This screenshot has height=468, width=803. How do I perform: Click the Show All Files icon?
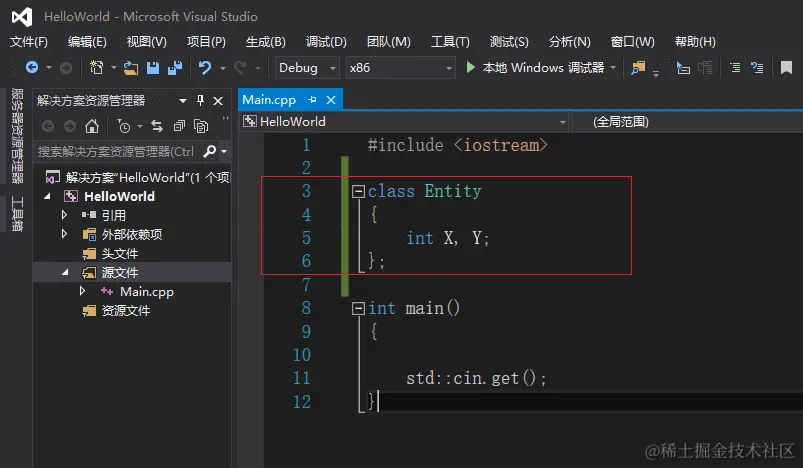(x=201, y=126)
